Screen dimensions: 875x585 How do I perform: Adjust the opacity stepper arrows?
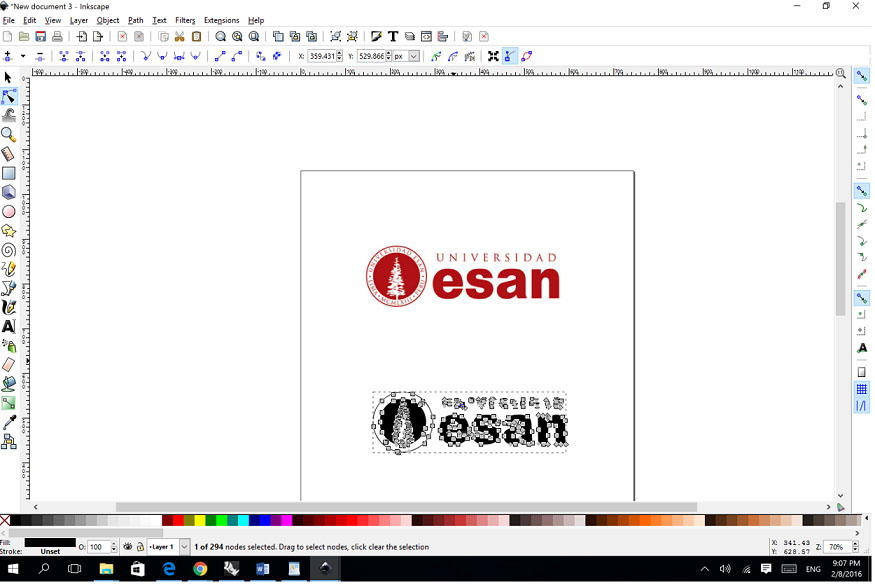pyautogui.click(x=114, y=548)
